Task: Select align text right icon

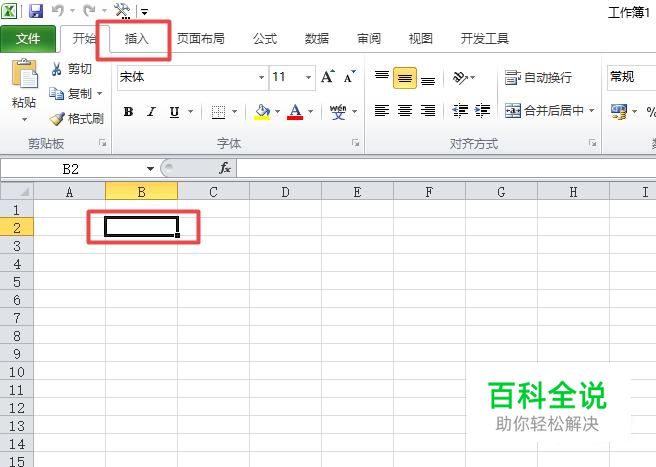Action: click(x=428, y=111)
